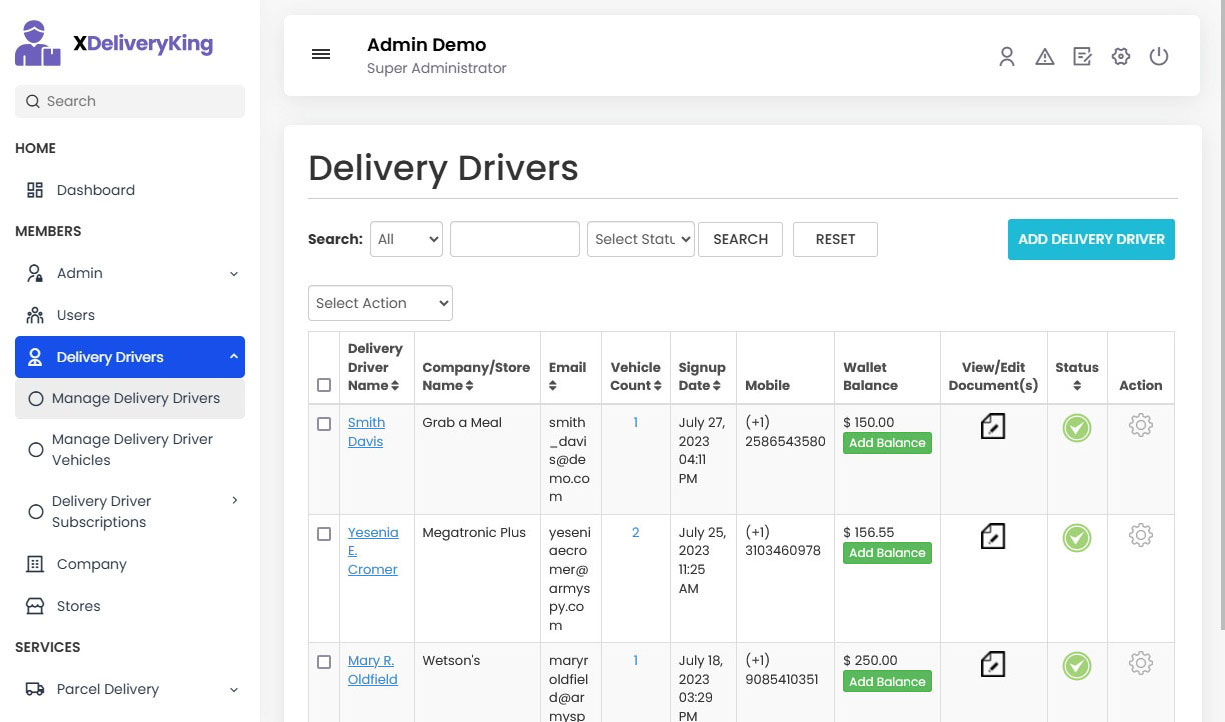Click the alert triangle icon
The image size is (1225, 722).
pos(1045,57)
